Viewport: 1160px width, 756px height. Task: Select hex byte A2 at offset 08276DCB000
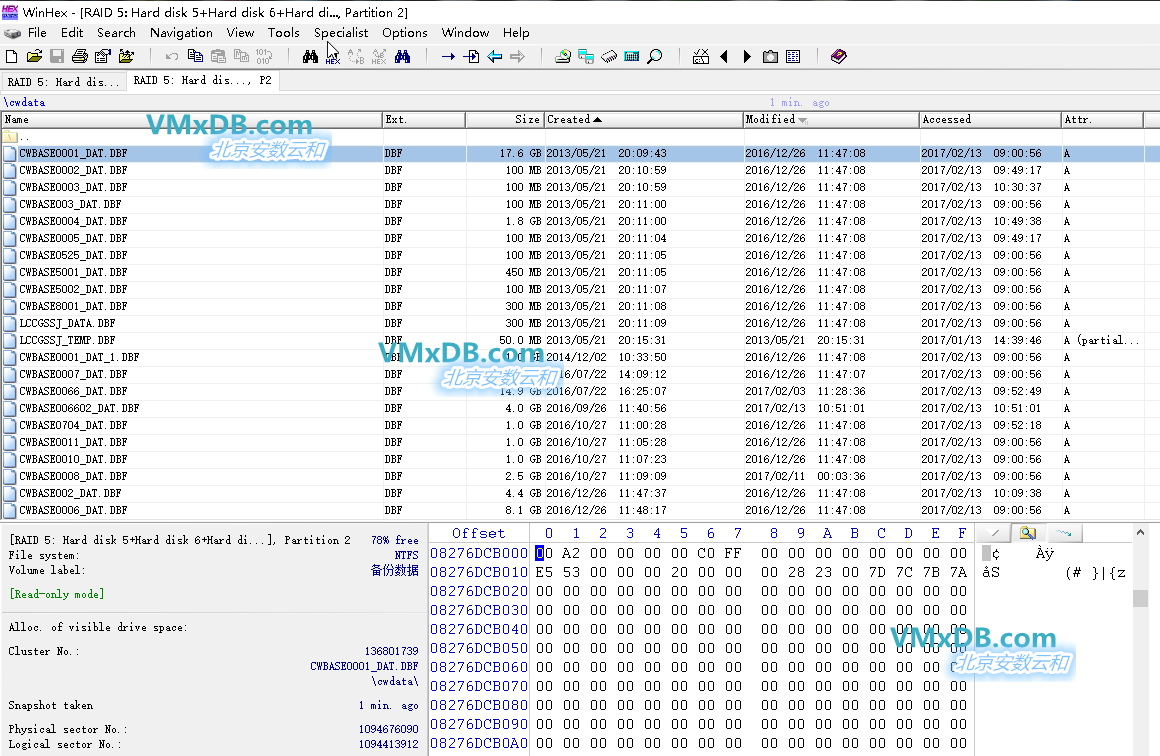(570, 553)
